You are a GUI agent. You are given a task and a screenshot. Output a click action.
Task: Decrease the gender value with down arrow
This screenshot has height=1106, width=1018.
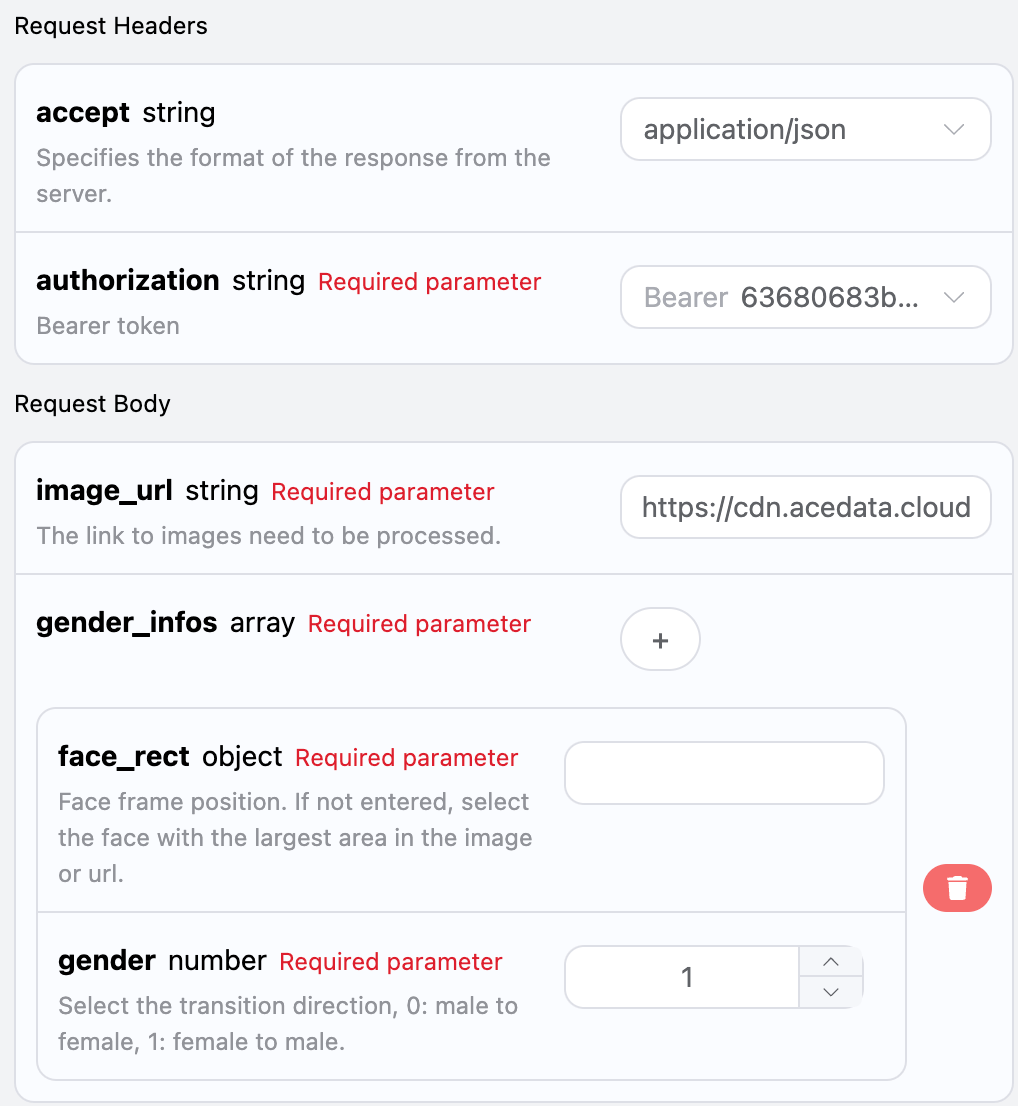[x=830, y=992]
